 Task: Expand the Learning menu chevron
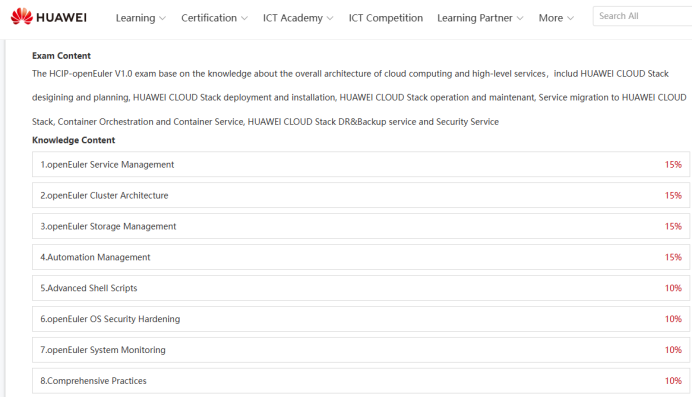click(x=162, y=19)
